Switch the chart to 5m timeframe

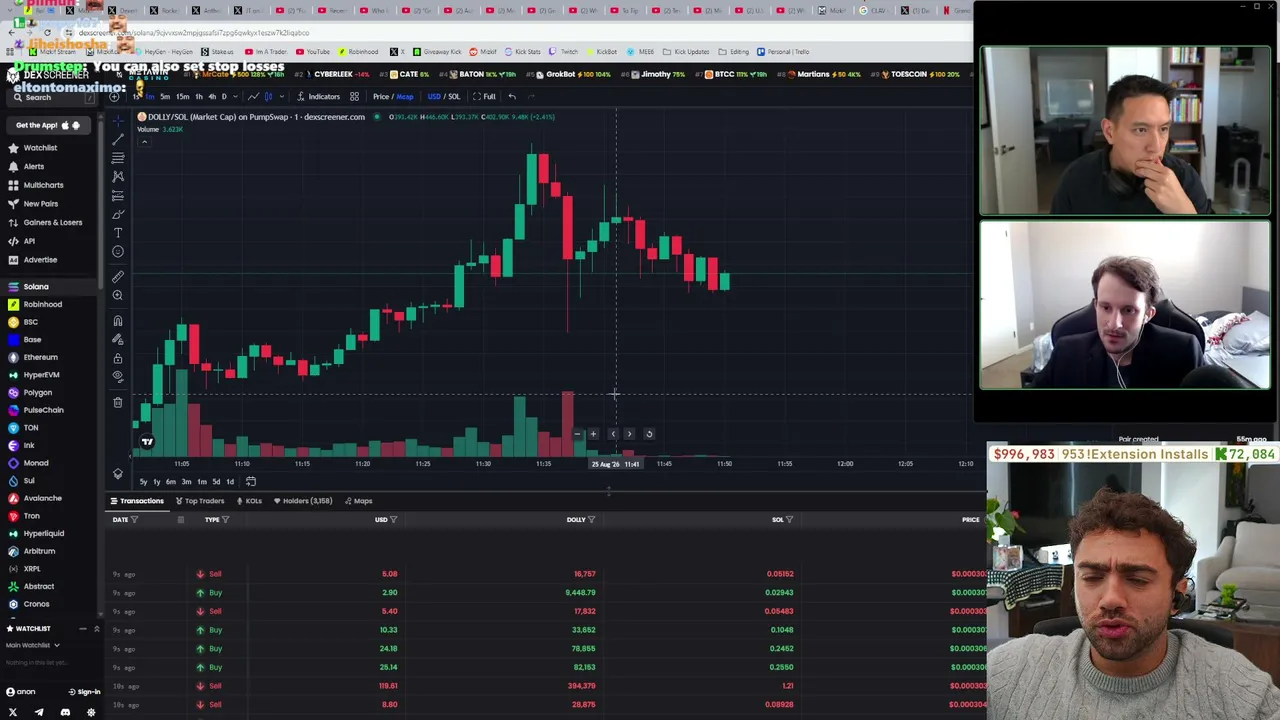(x=166, y=96)
